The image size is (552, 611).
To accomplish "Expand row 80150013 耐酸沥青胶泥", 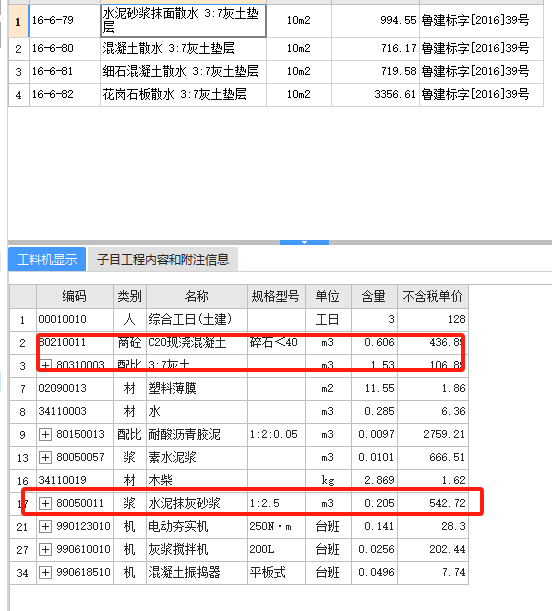I will (45, 434).
